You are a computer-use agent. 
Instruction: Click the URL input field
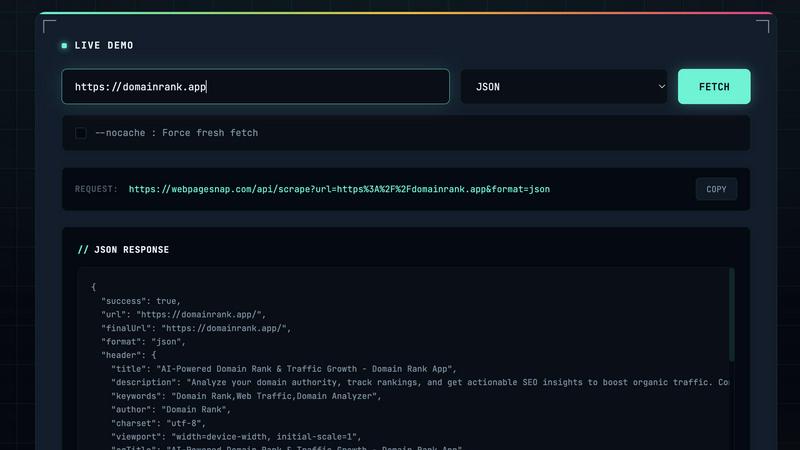point(256,87)
